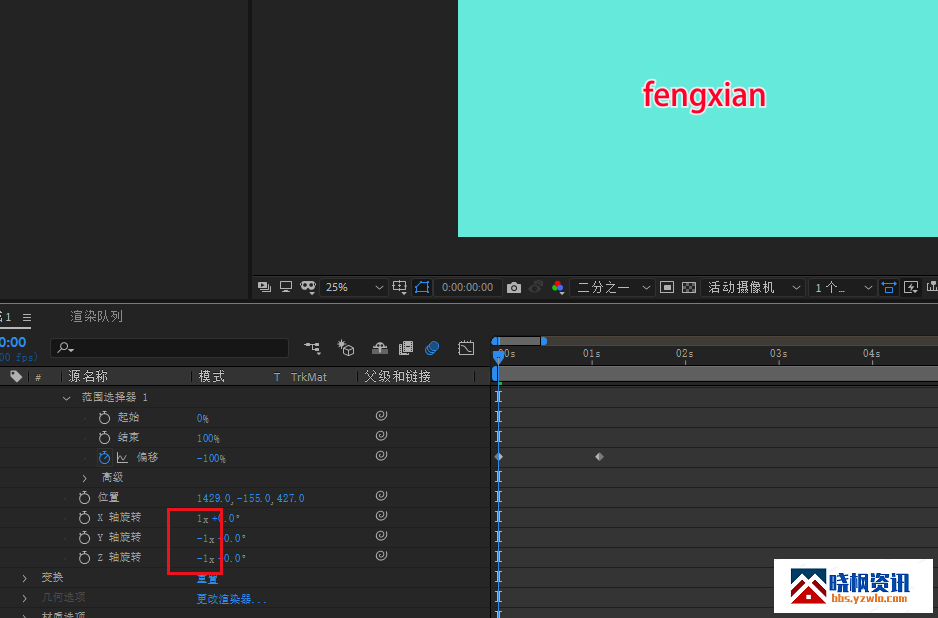Click the 模式 column header
938x618 pixels.
pos(212,376)
